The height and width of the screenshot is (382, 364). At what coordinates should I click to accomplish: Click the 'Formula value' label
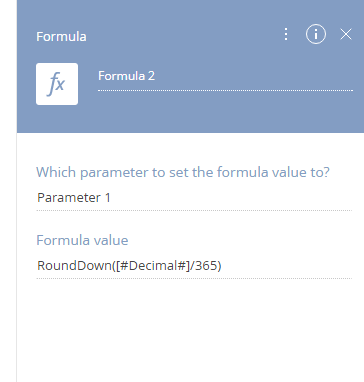point(82,240)
